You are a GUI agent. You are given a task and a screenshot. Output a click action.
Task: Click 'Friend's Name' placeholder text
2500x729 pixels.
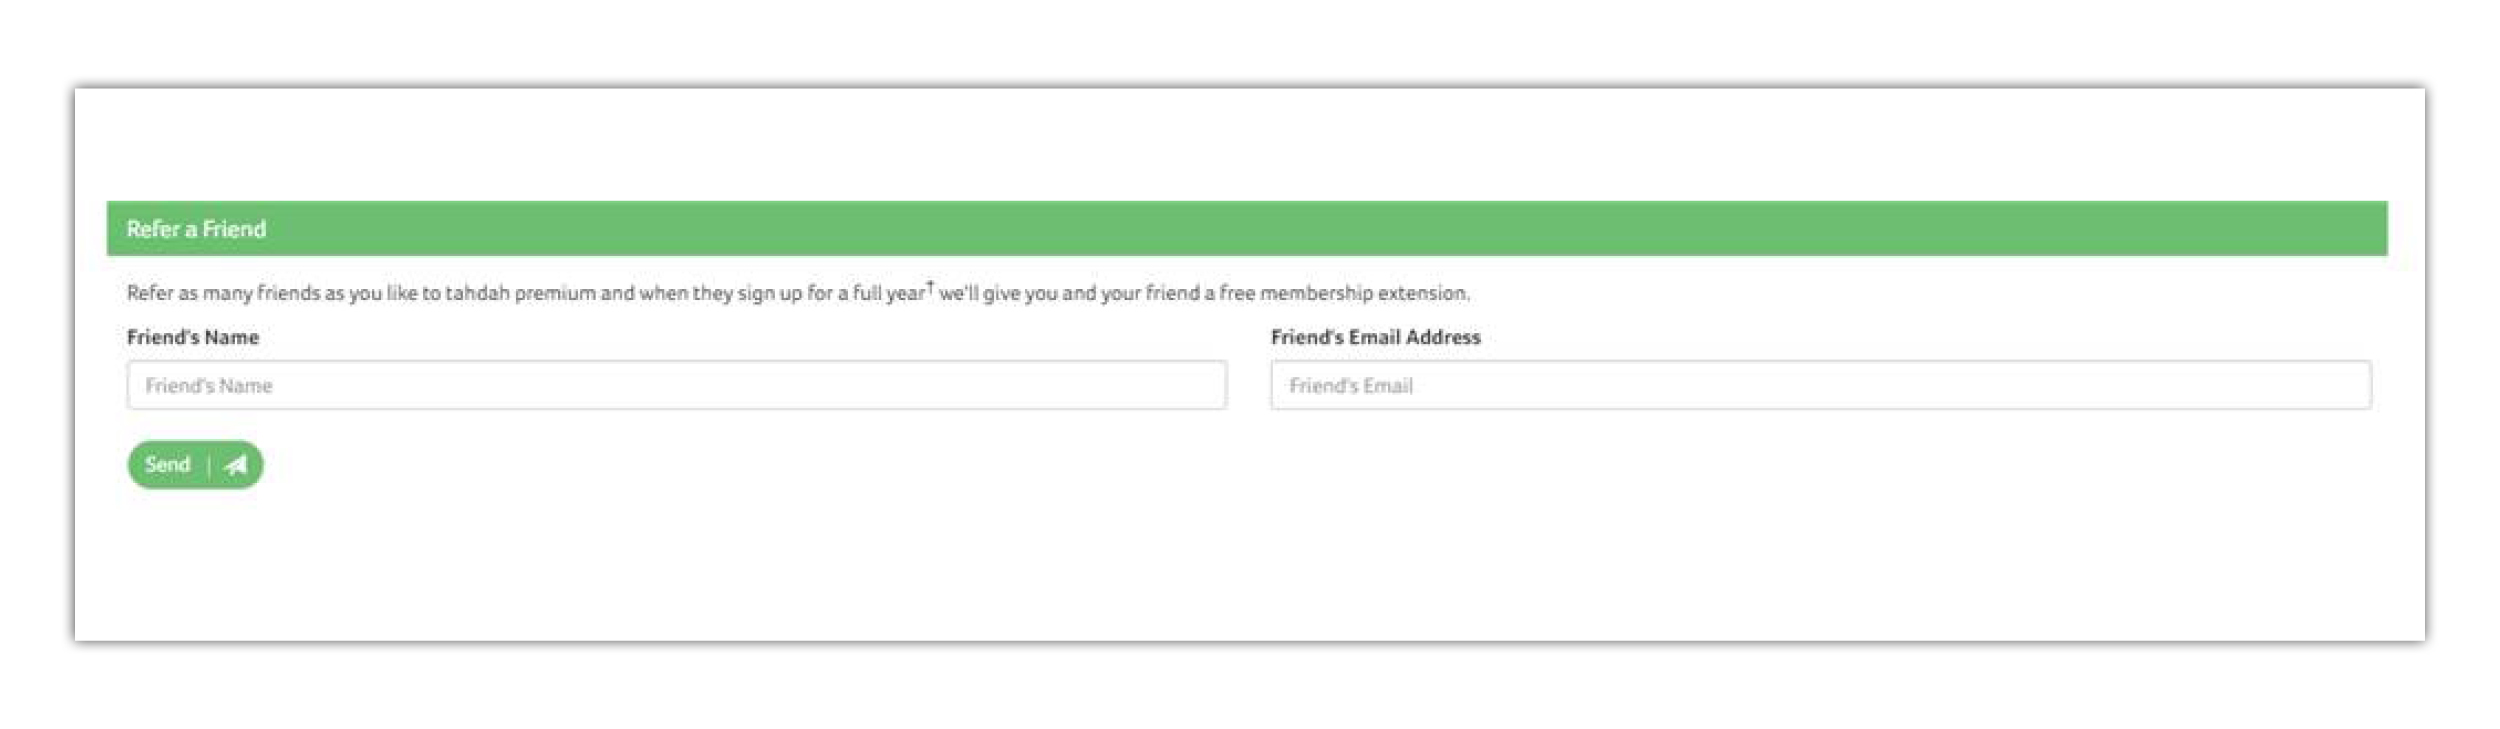pyautogui.click(x=209, y=386)
